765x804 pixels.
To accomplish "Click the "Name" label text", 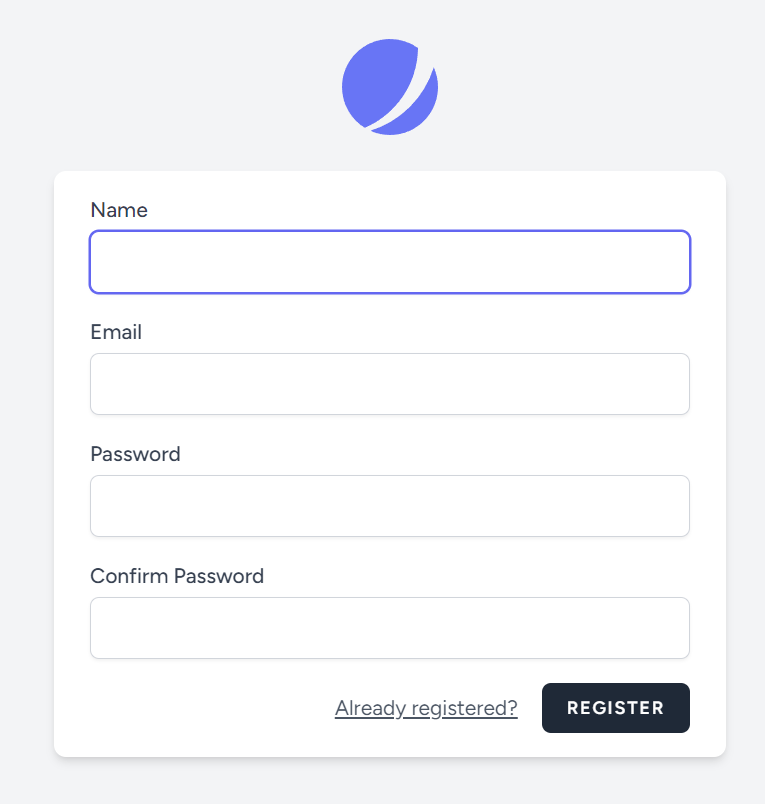I will point(119,210).
